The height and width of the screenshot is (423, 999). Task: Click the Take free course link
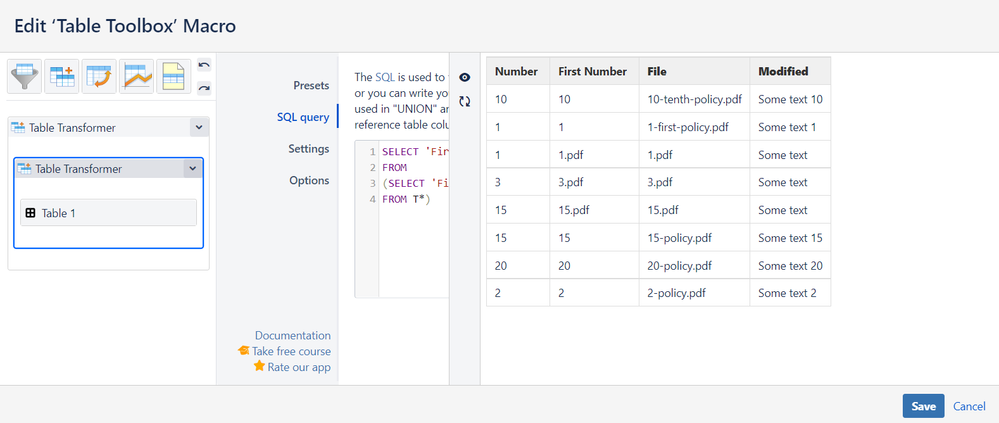tap(291, 351)
